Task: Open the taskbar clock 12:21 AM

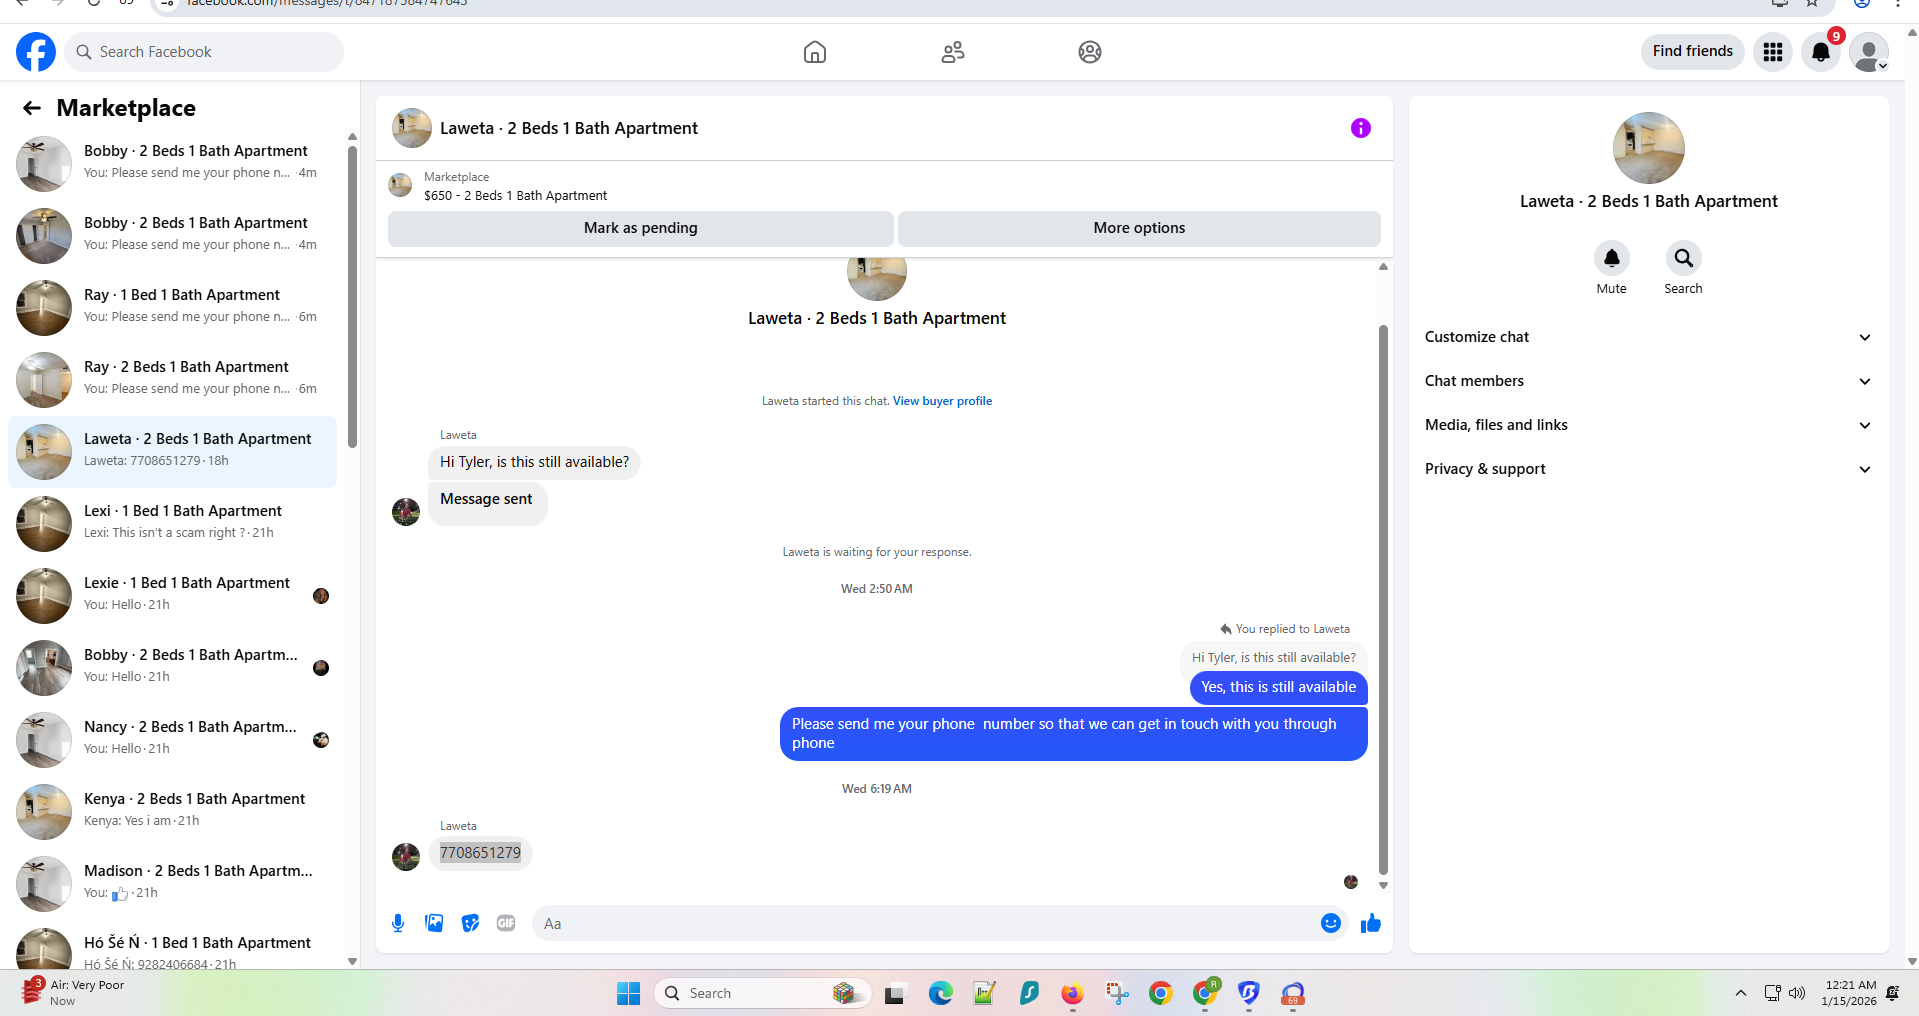Action: tap(1849, 993)
